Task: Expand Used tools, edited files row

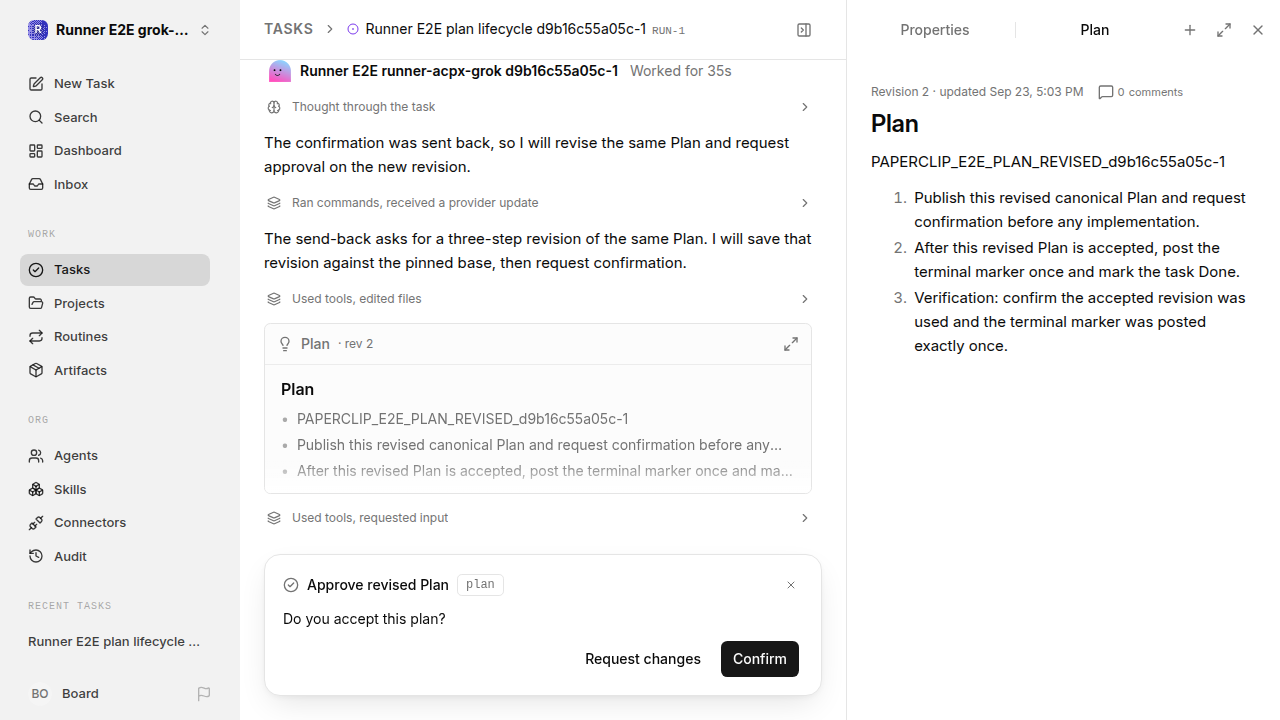Action: click(x=538, y=299)
